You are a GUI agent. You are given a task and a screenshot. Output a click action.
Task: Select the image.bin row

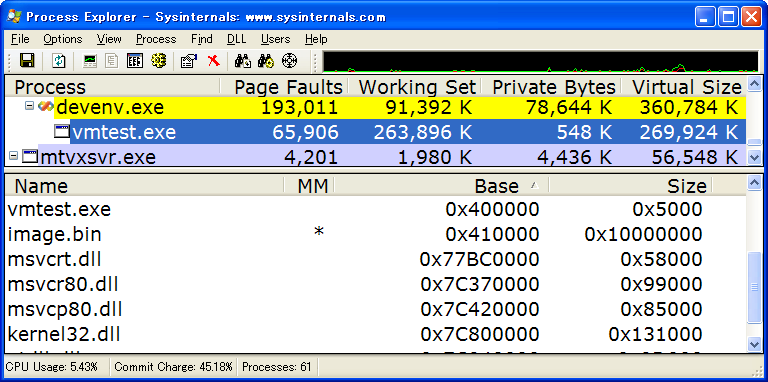375,234
